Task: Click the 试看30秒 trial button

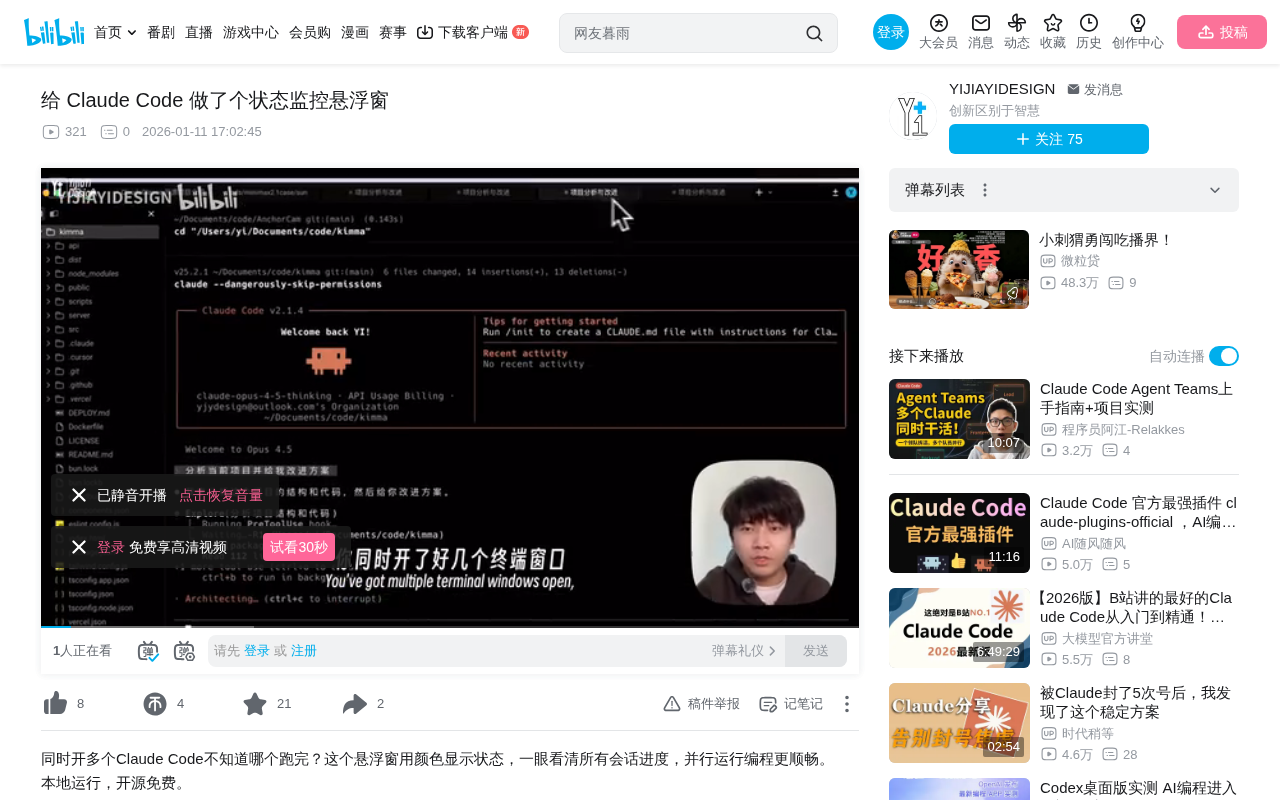Action: [x=299, y=547]
